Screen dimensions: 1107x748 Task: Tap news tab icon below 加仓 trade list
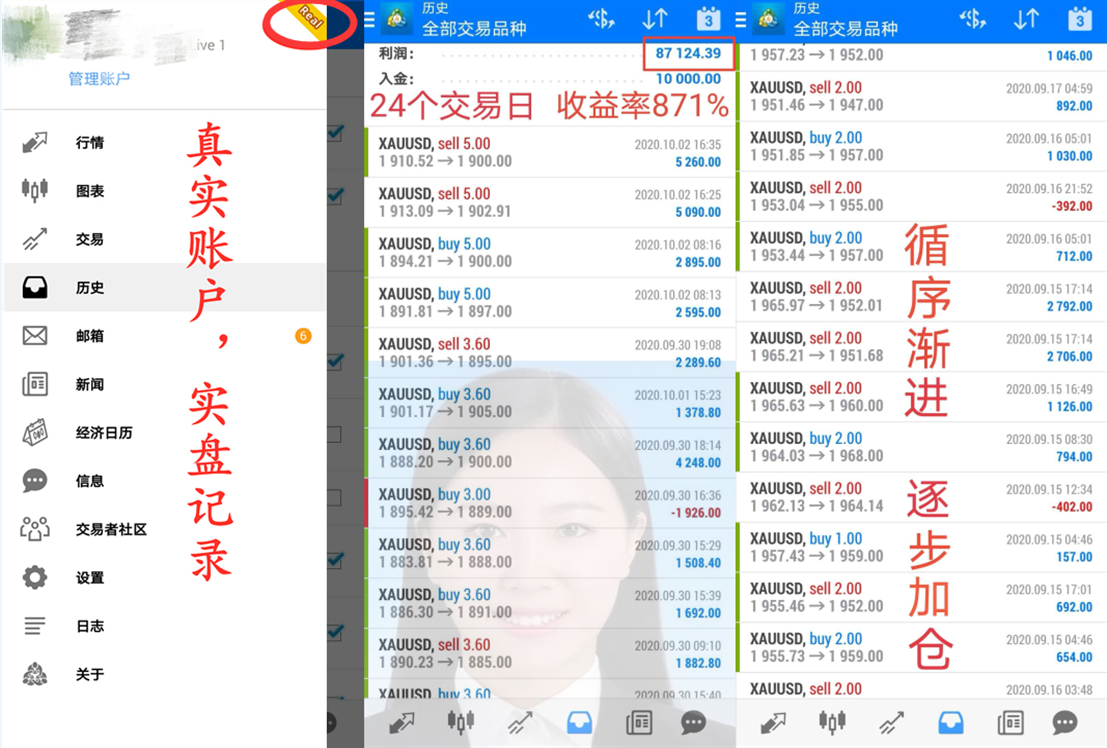(x=1010, y=723)
